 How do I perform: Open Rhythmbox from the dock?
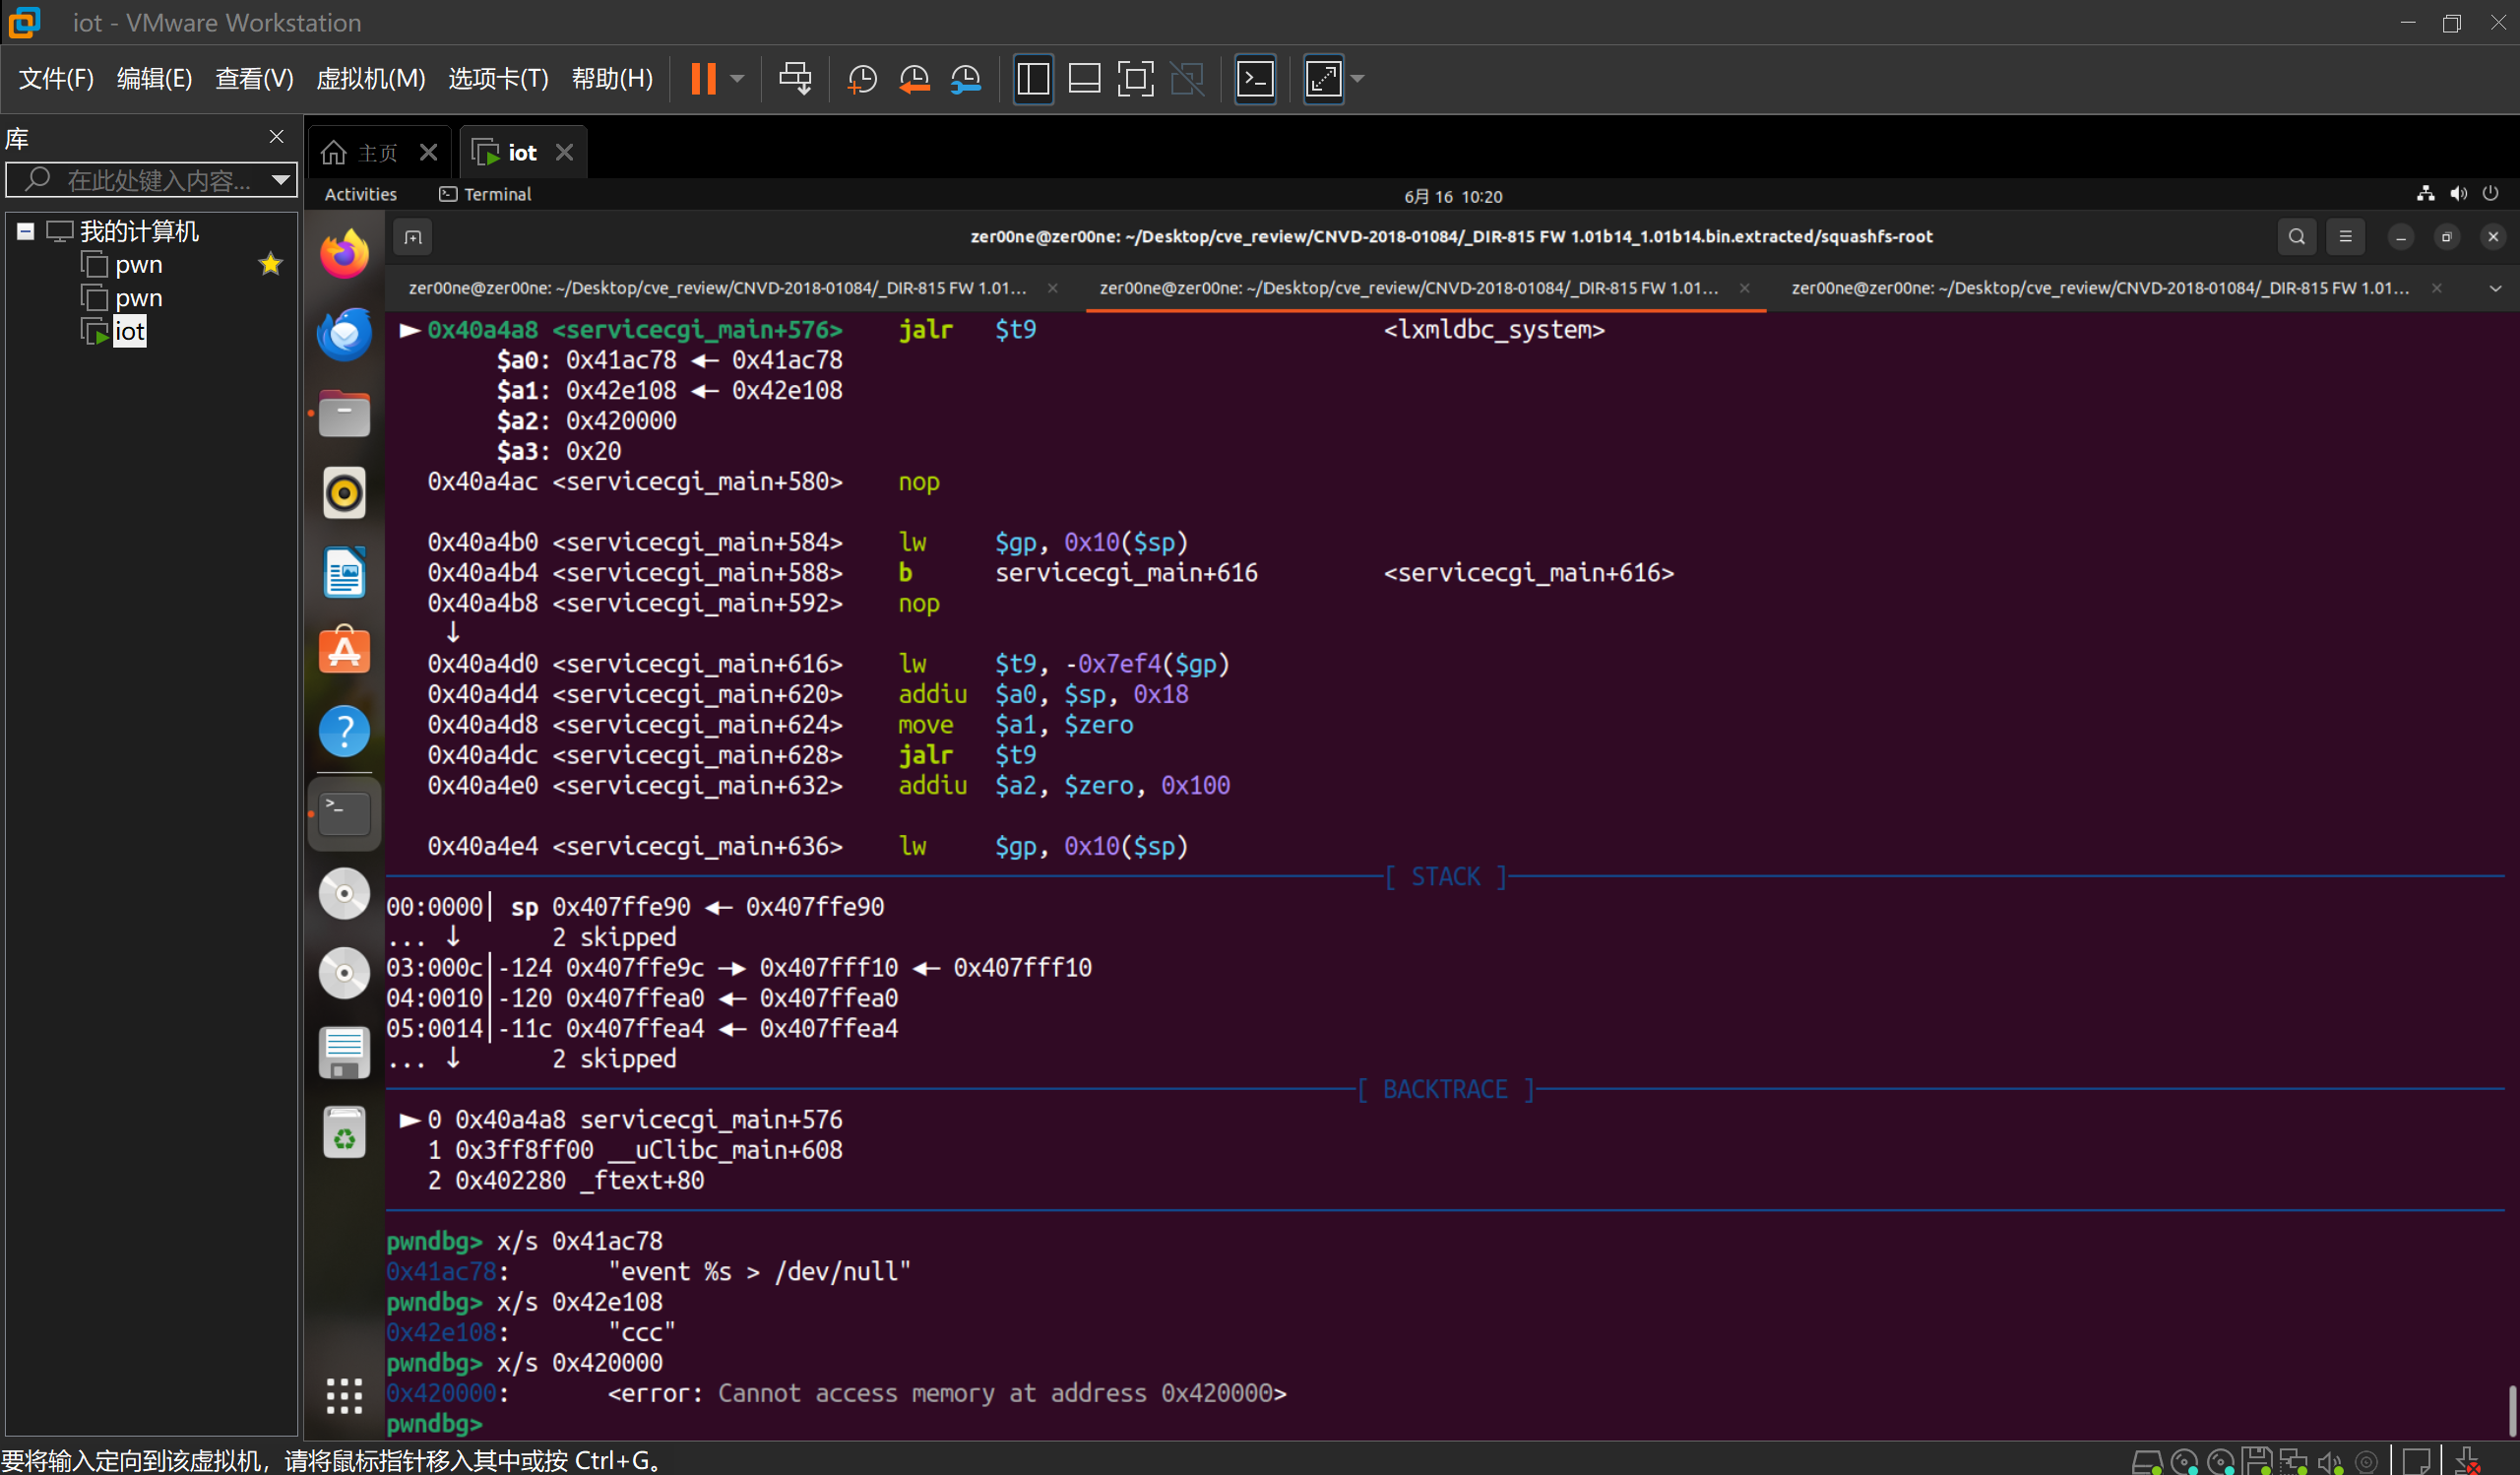click(x=344, y=493)
